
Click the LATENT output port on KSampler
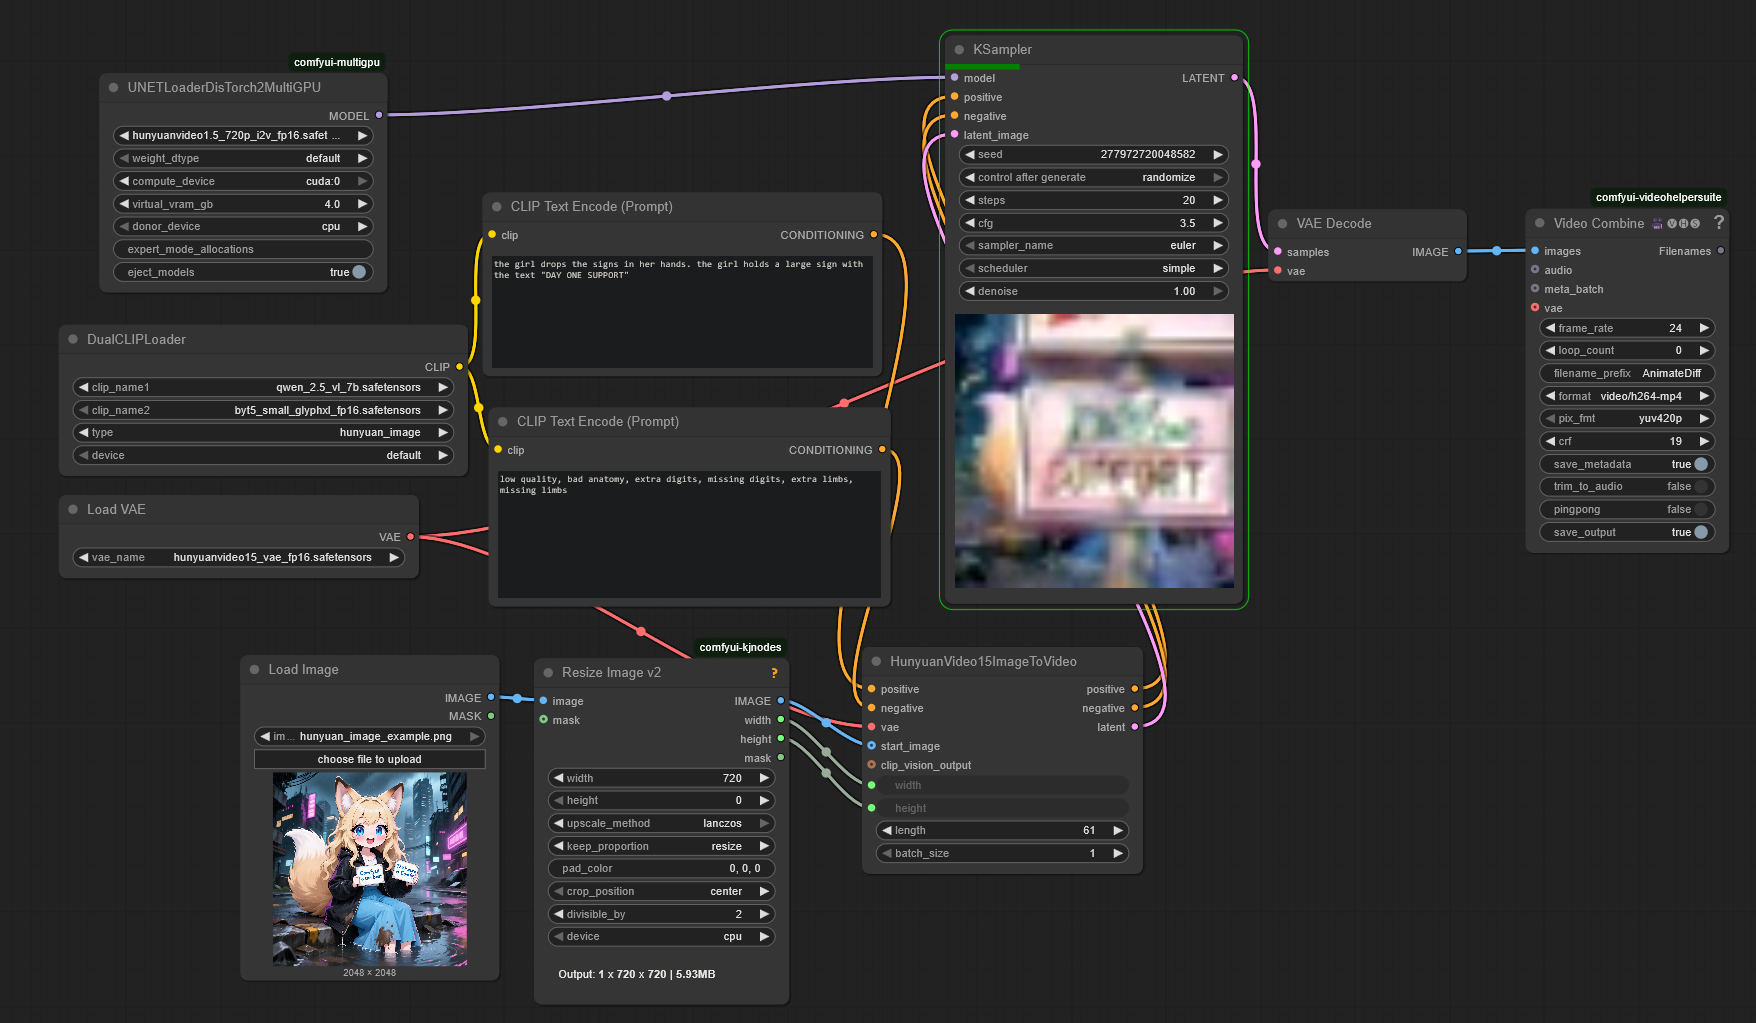click(x=1234, y=77)
